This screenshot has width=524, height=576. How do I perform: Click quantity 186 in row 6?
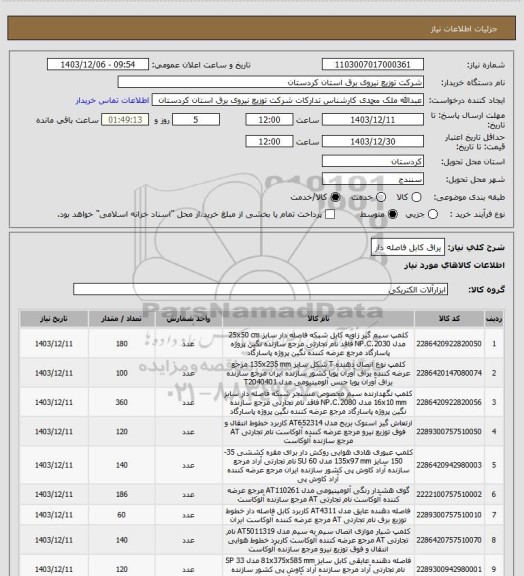click(x=122, y=494)
